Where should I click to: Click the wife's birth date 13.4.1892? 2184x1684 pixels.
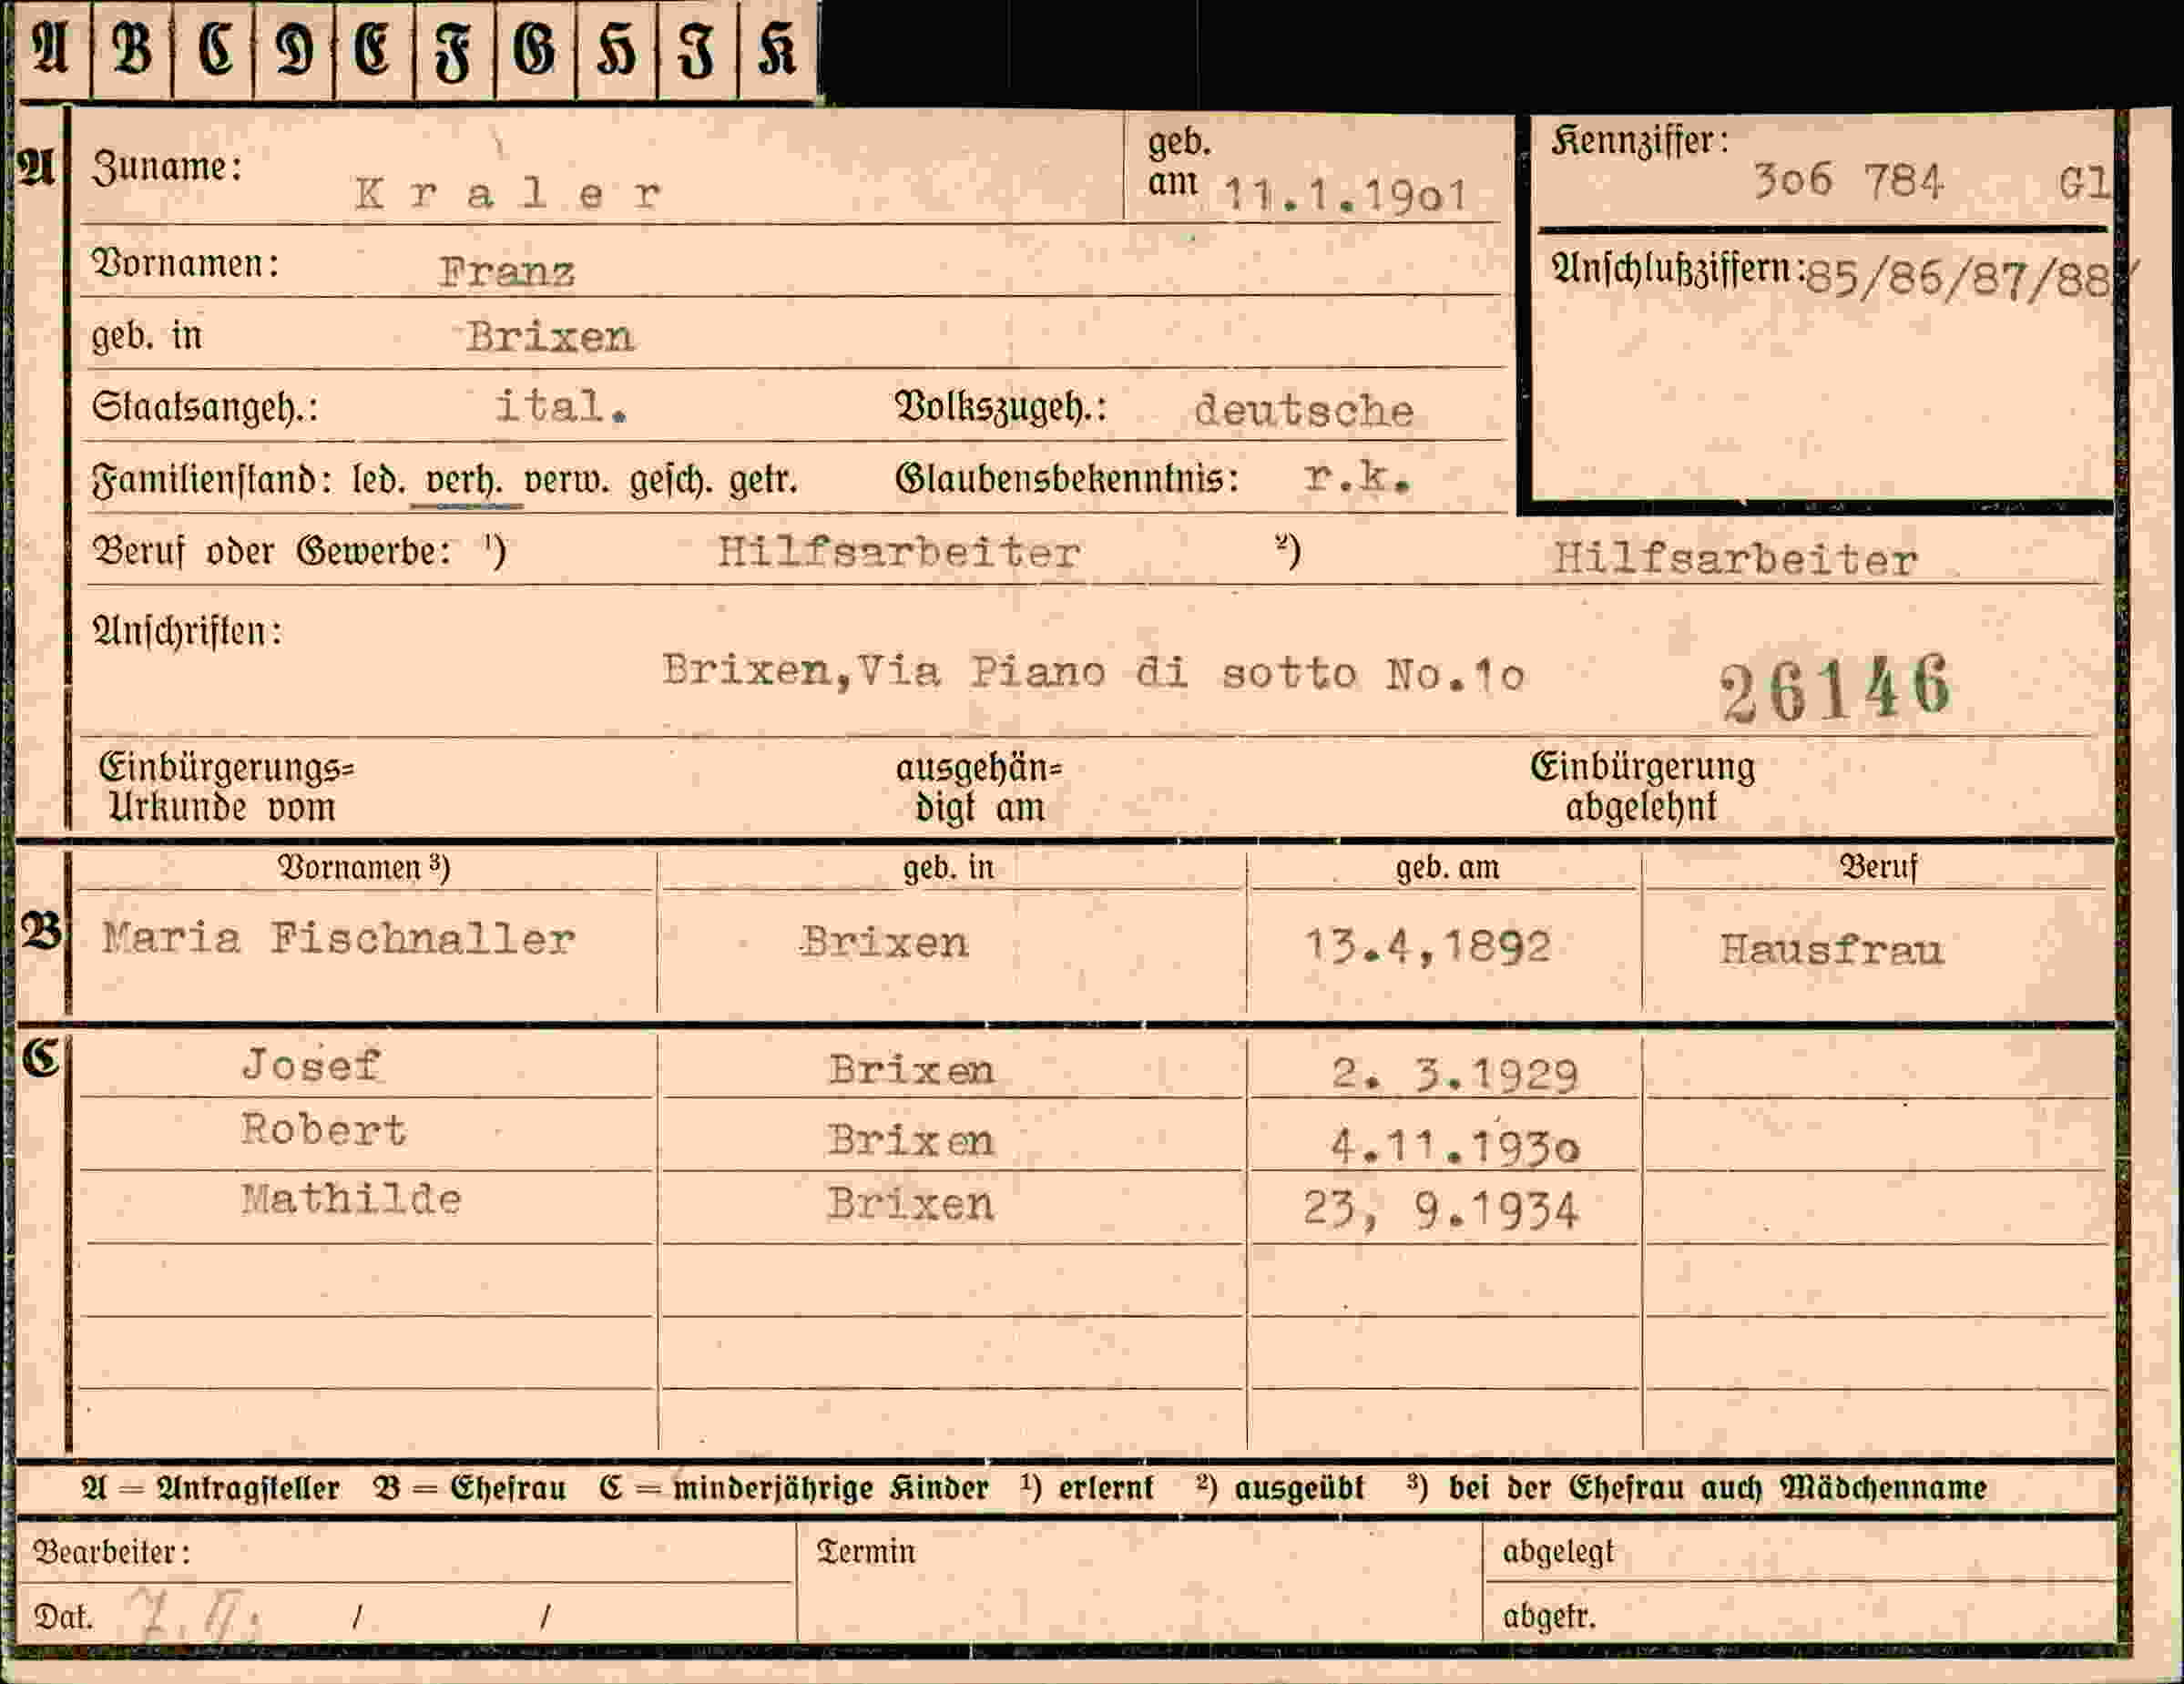pyautogui.click(x=1428, y=946)
